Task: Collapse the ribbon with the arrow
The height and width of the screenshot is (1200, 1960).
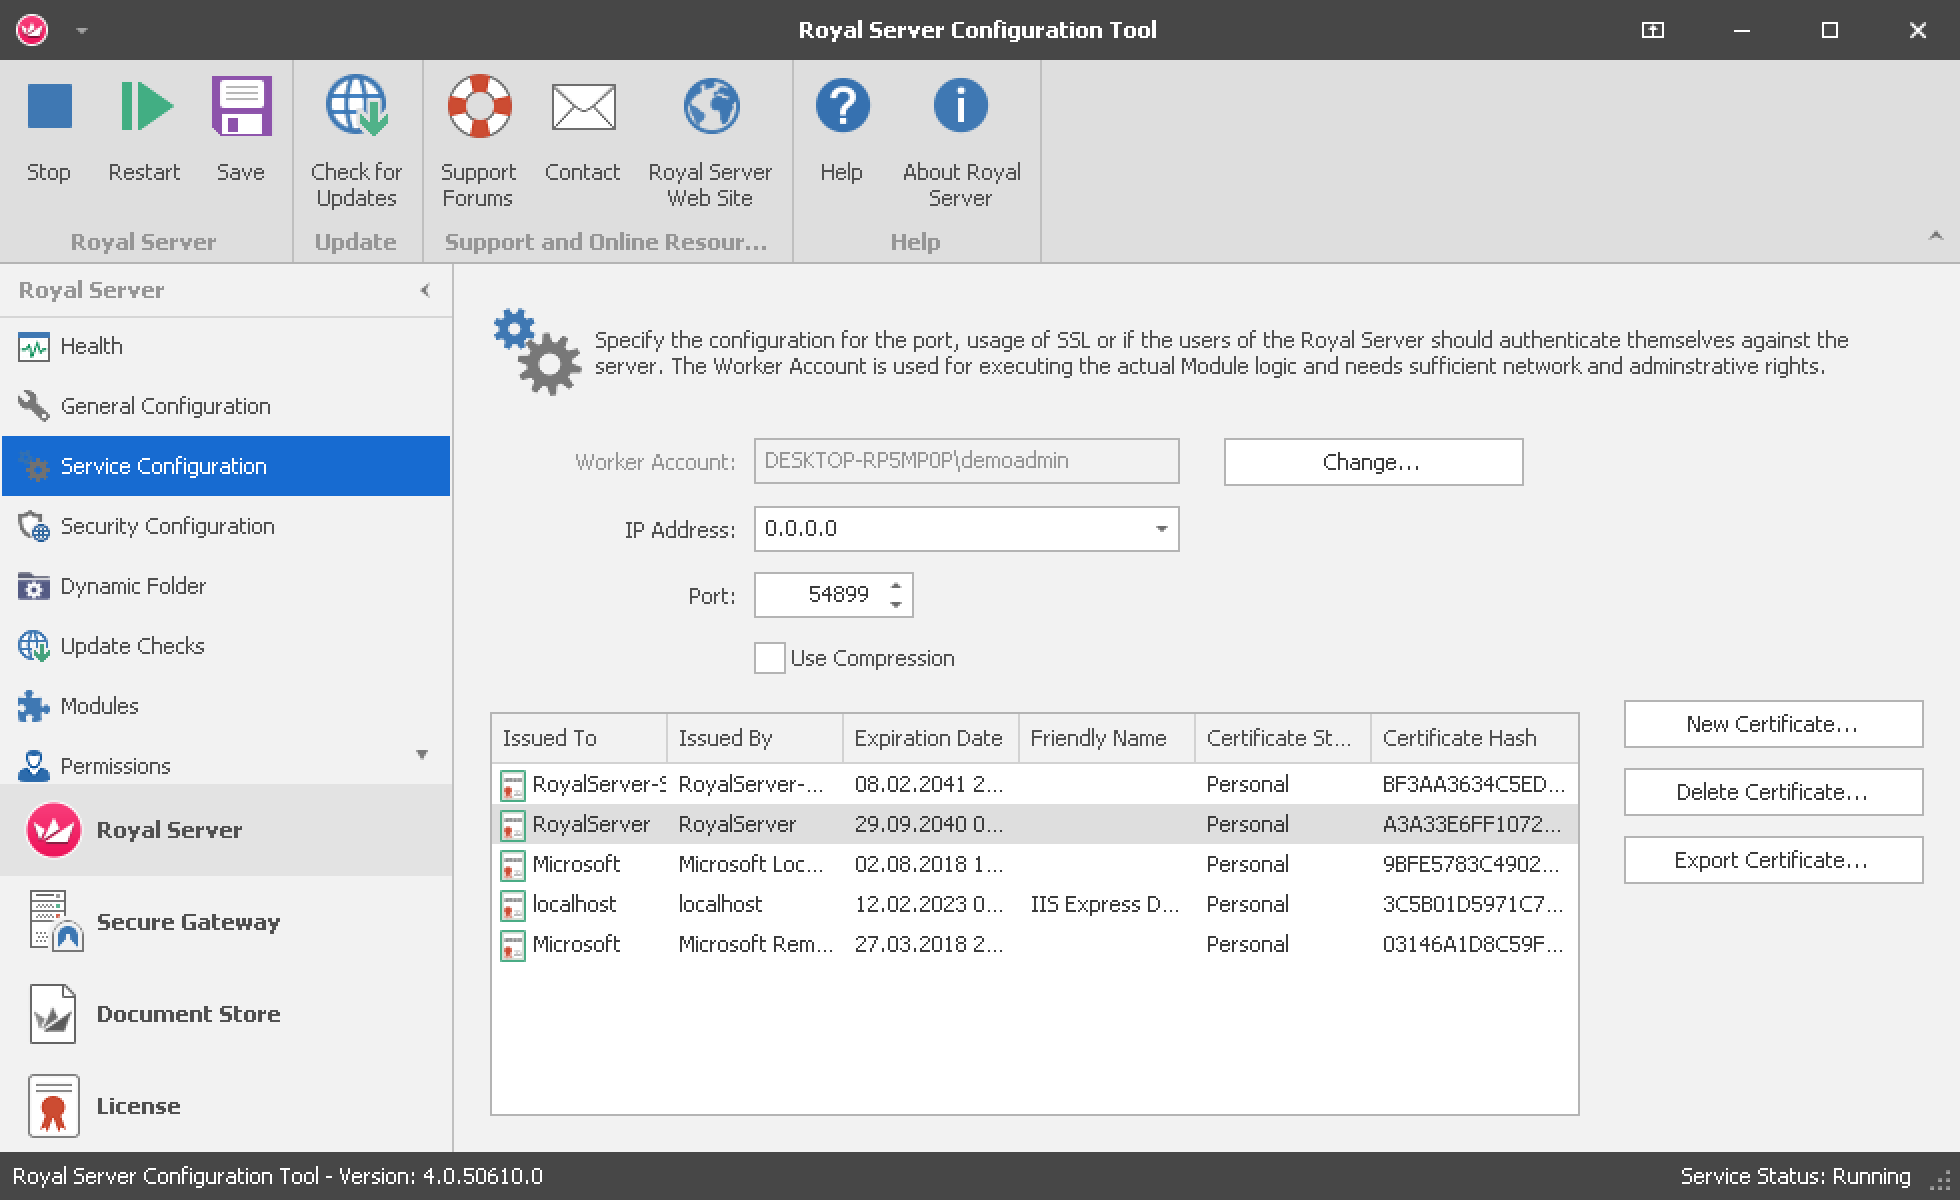Action: pos(1935,237)
